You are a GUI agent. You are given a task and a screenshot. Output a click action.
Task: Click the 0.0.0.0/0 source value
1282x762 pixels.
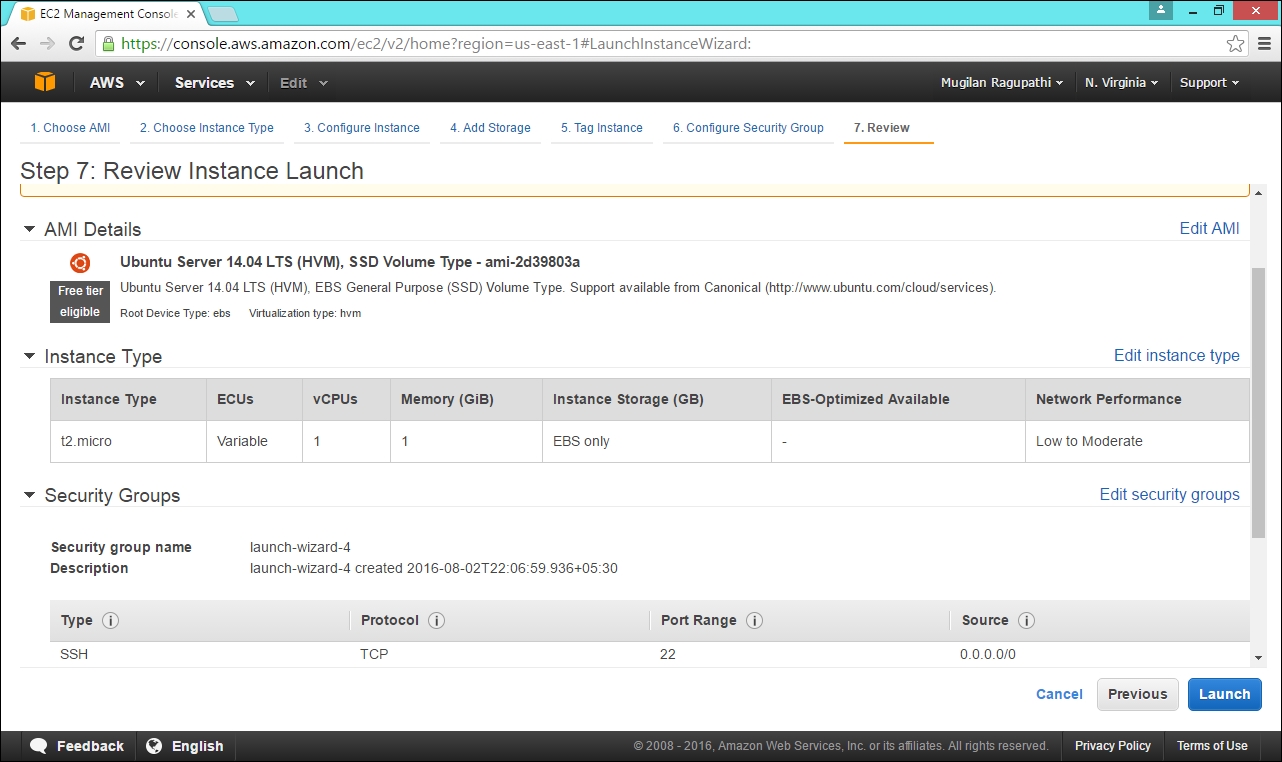[x=988, y=655]
